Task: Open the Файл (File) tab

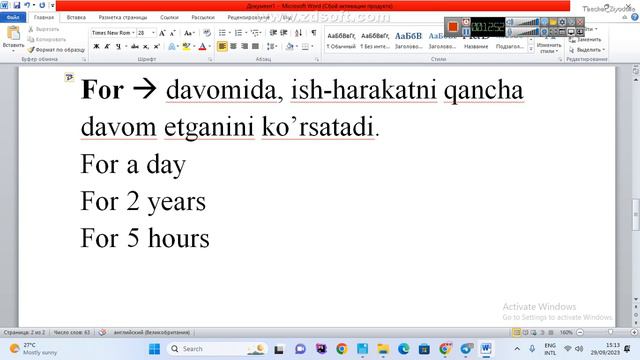Action: click(x=13, y=17)
